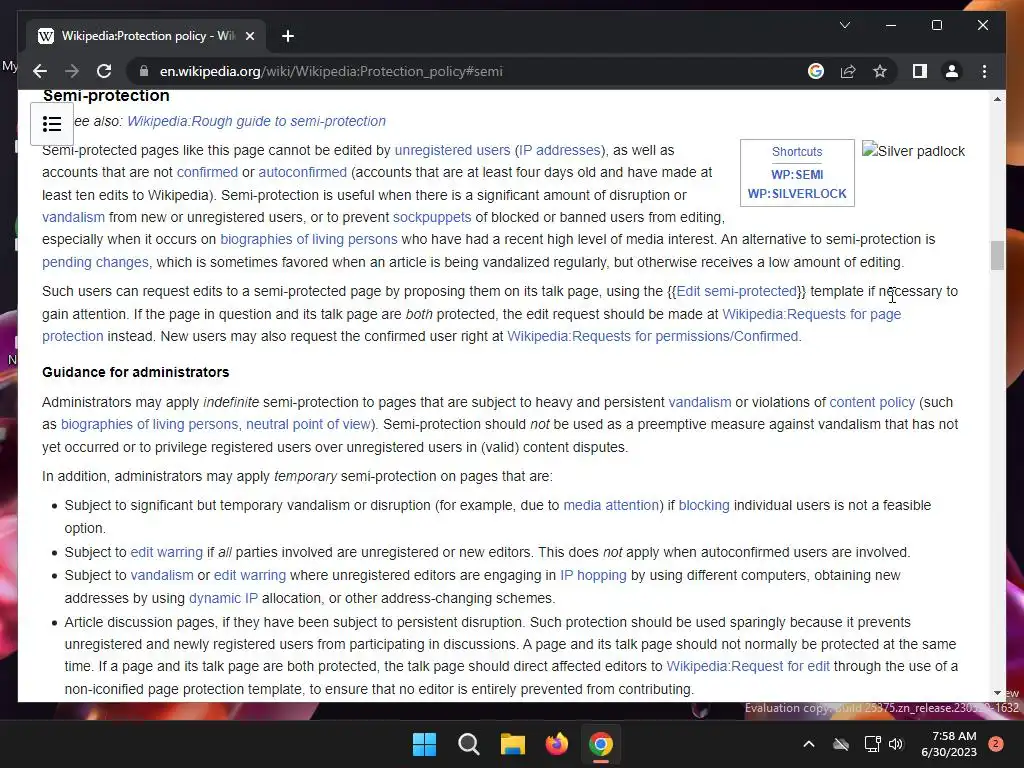Viewport: 1024px width, 768px height.
Task: Click the Chrome taskbar icon
Action: pyautogui.click(x=601, y=744)
